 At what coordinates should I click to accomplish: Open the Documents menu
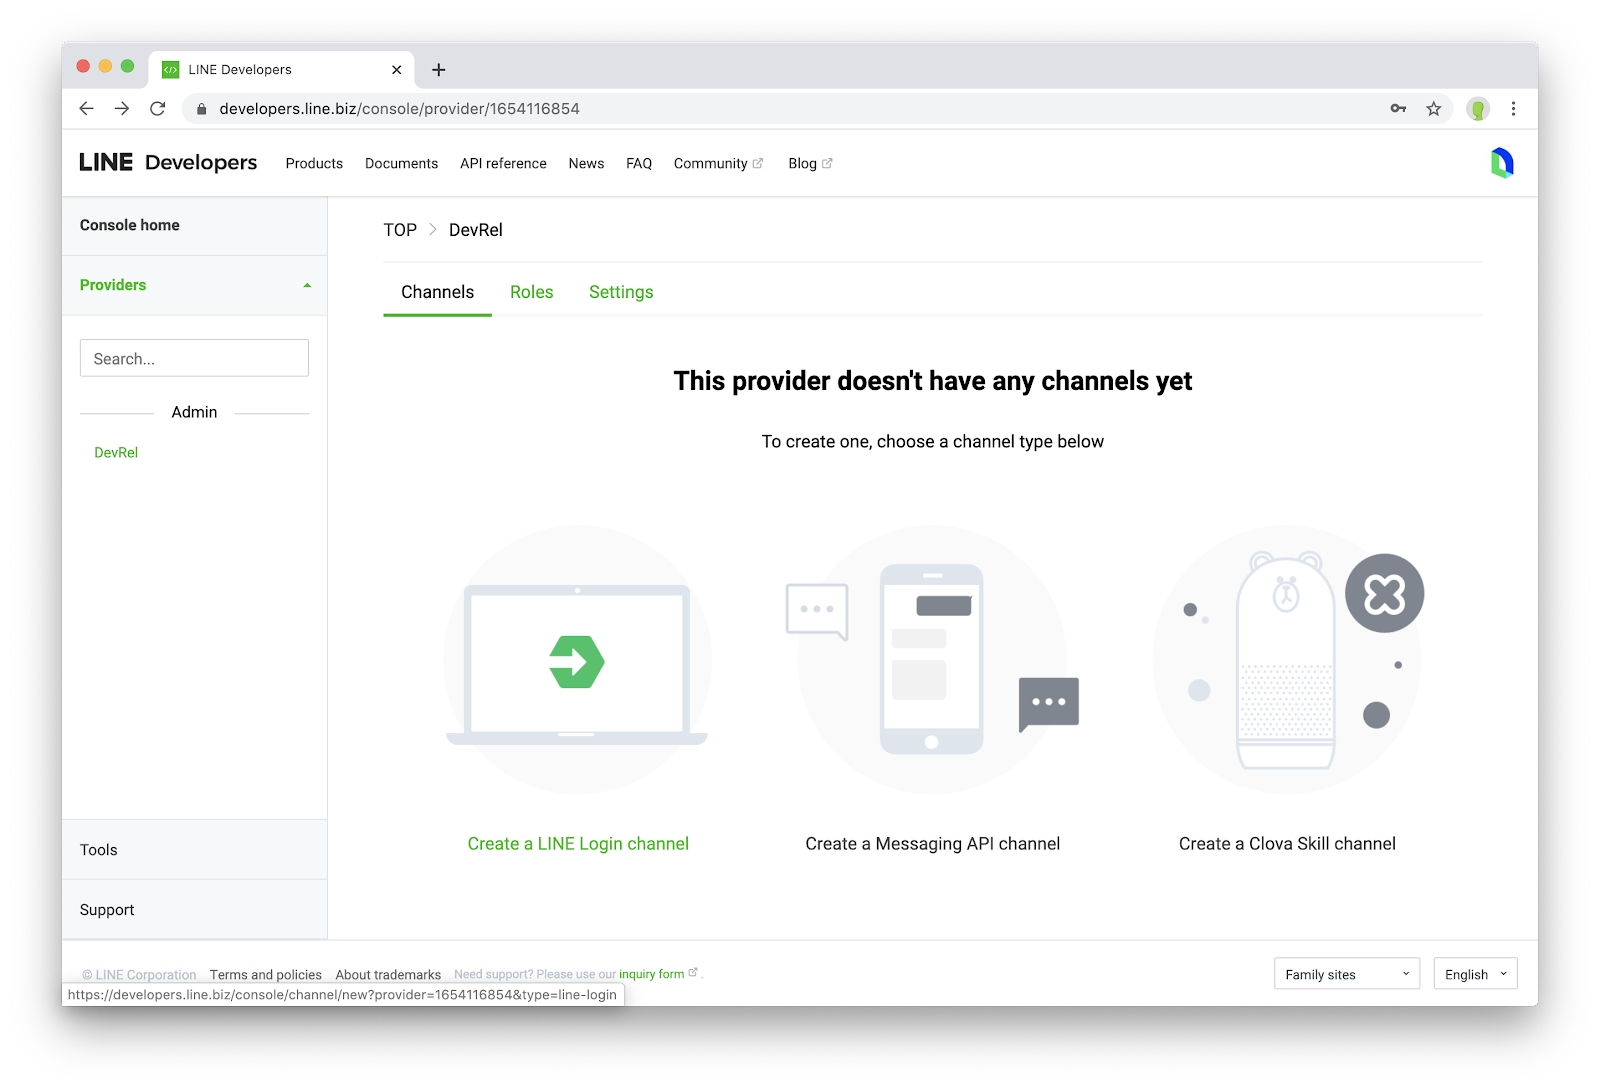(401, 164)
